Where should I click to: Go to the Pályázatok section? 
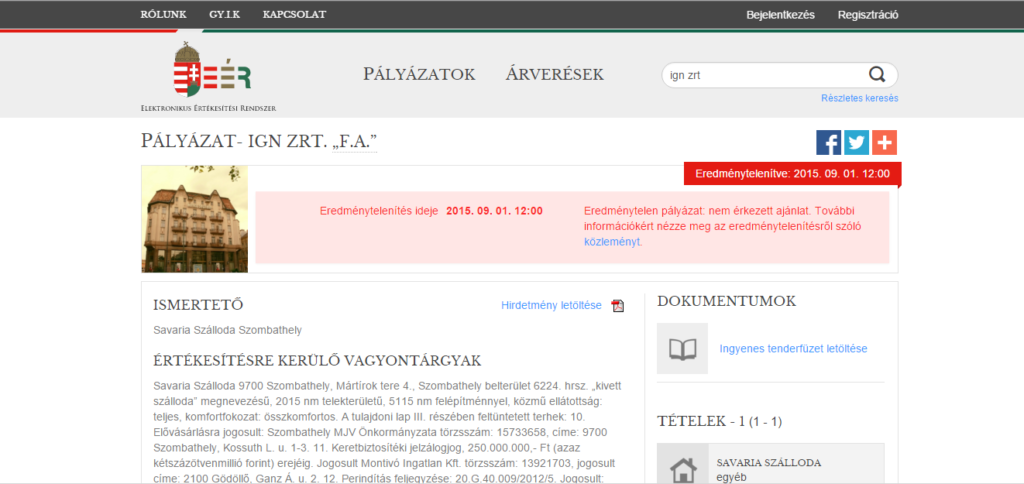(x=419, y=74)
